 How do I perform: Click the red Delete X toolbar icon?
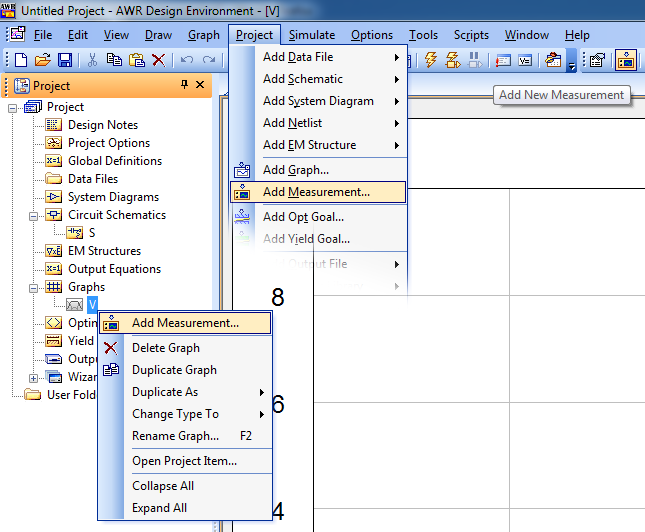(158, 60)
